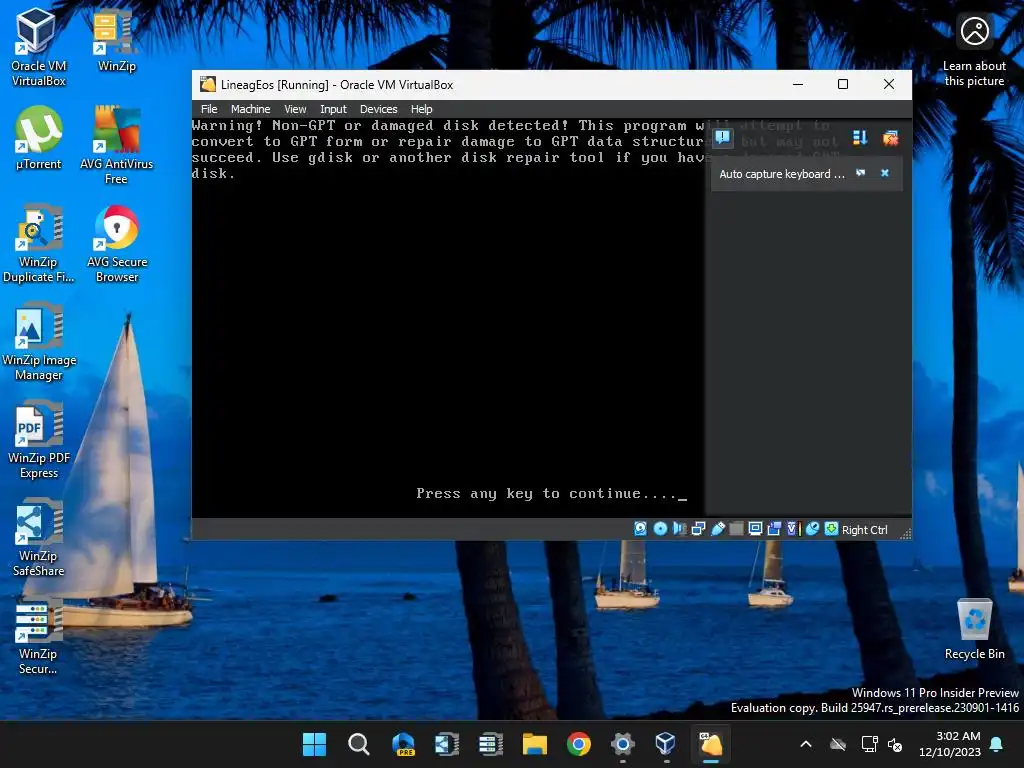Viewport: 1024px width, 768px height.
Task: Click the delete finished notifications icon
Action: (890, 138)
